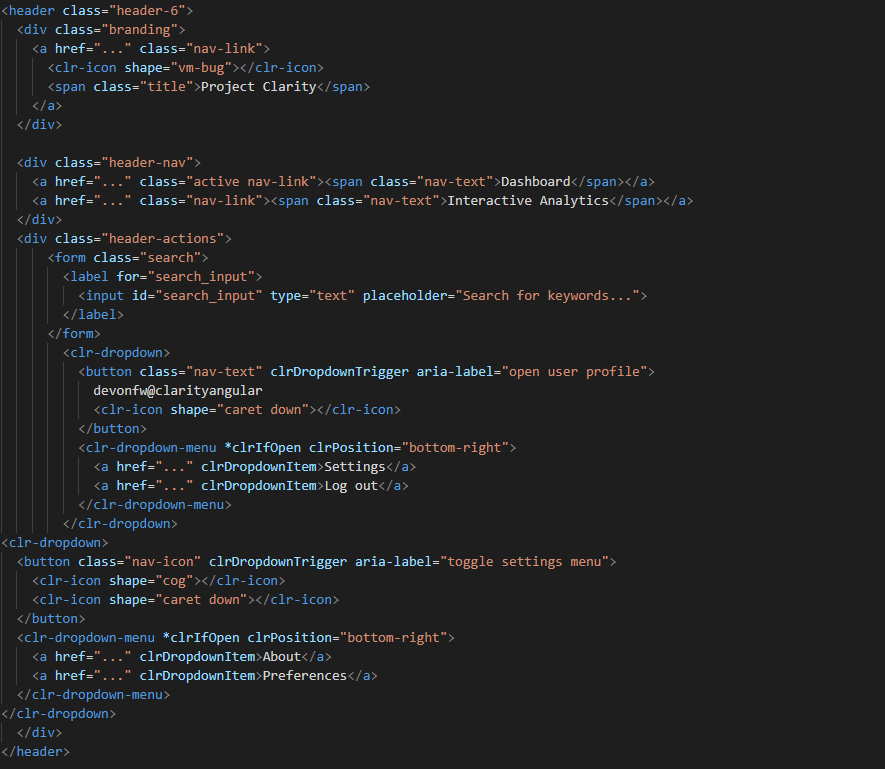
Task: Click the "open user profile" aria-label value
Action: pyautogui.click(x=577, y=371)
